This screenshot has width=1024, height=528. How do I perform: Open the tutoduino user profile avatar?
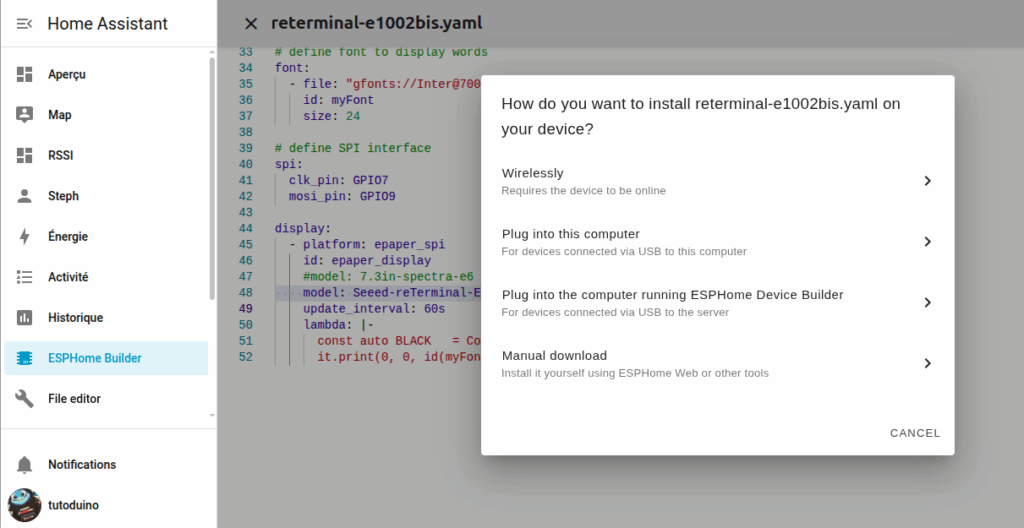[x=24, y=505]
